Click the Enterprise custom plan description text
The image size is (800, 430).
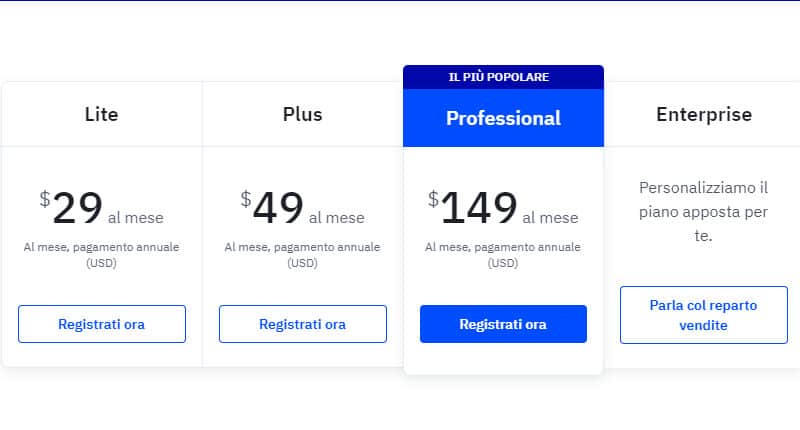click(x=703, y=212)
